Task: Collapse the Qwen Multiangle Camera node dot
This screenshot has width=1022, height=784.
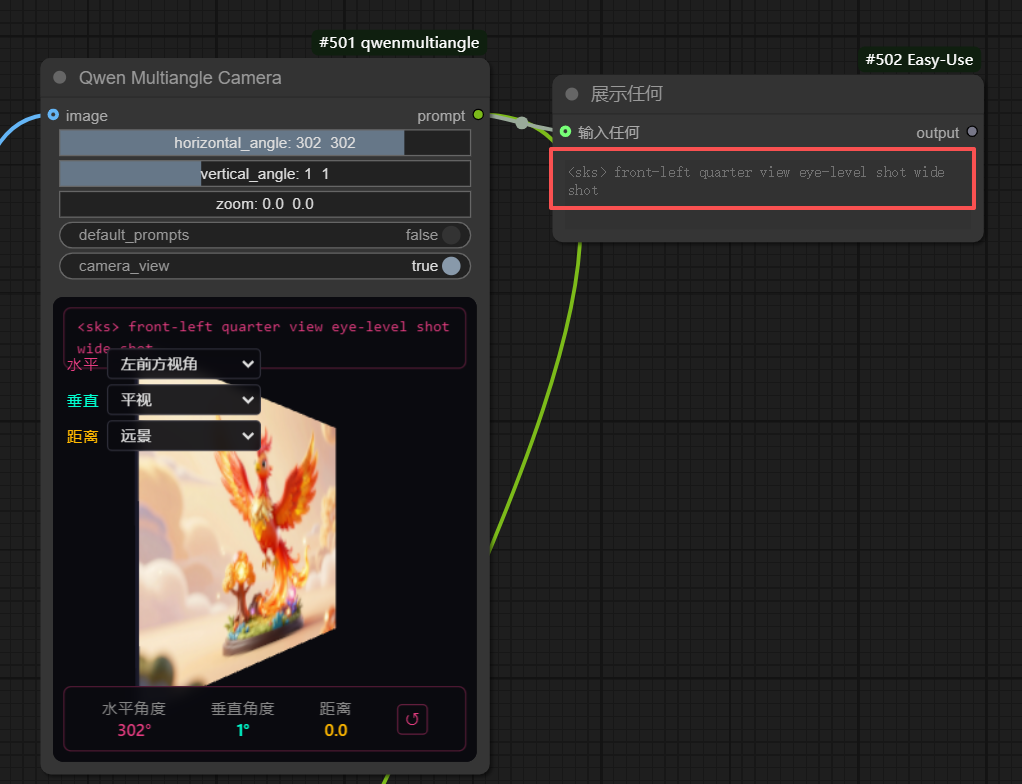Action: [x=60, y=78]
